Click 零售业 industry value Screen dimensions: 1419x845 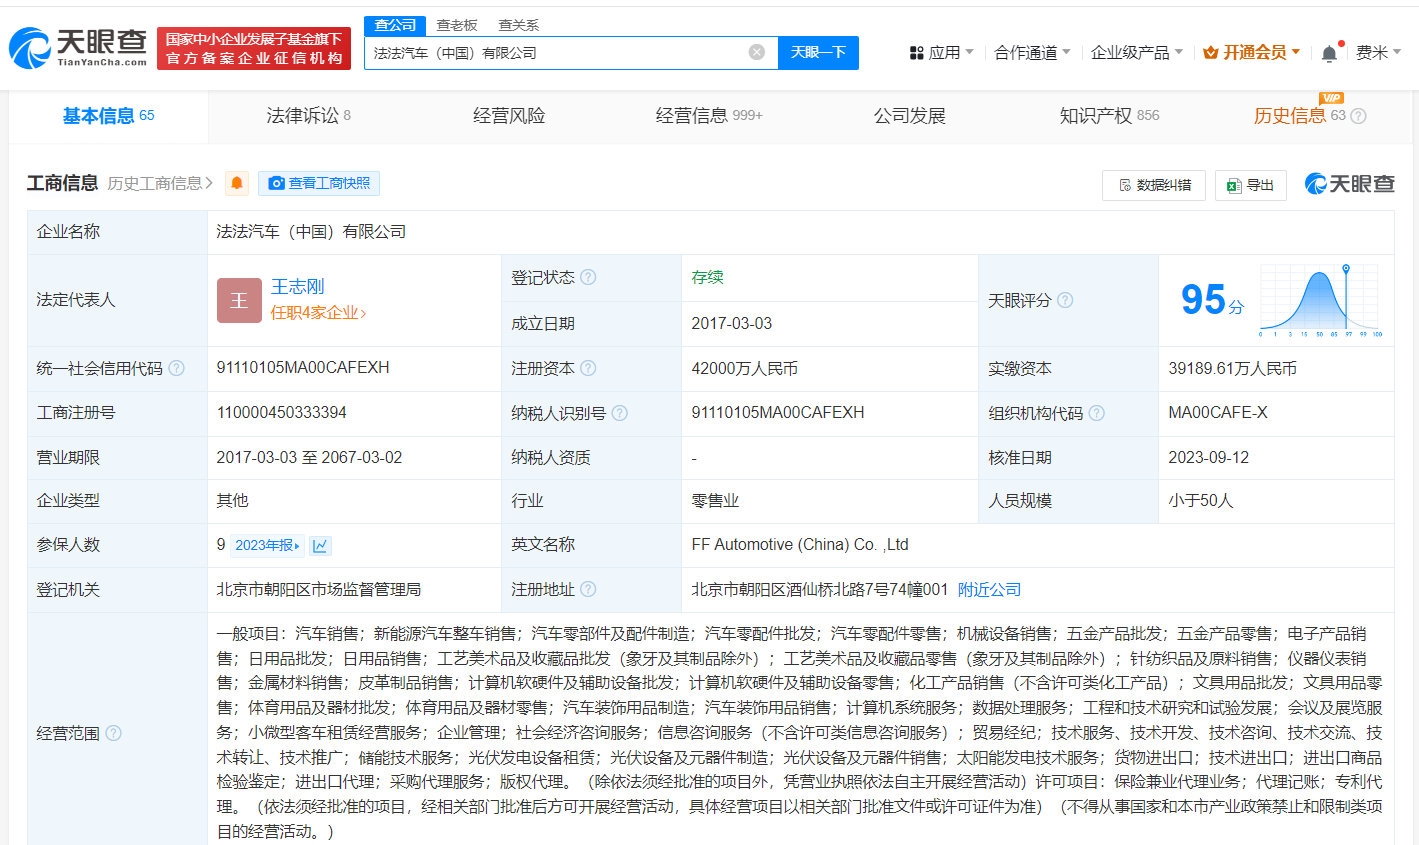click(715, 501)
